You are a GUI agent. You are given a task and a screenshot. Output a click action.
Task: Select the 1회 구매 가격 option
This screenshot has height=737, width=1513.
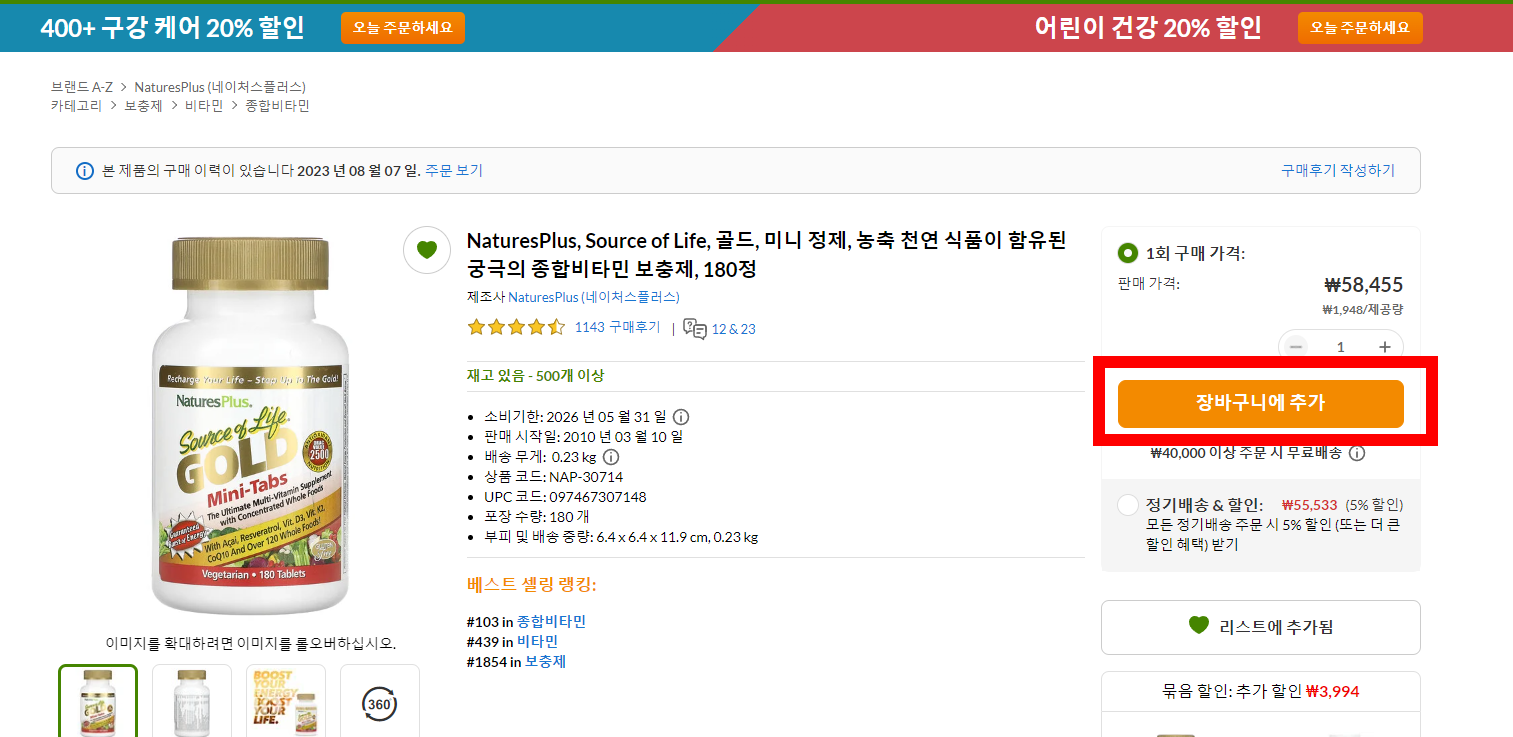click(1129, 253)
